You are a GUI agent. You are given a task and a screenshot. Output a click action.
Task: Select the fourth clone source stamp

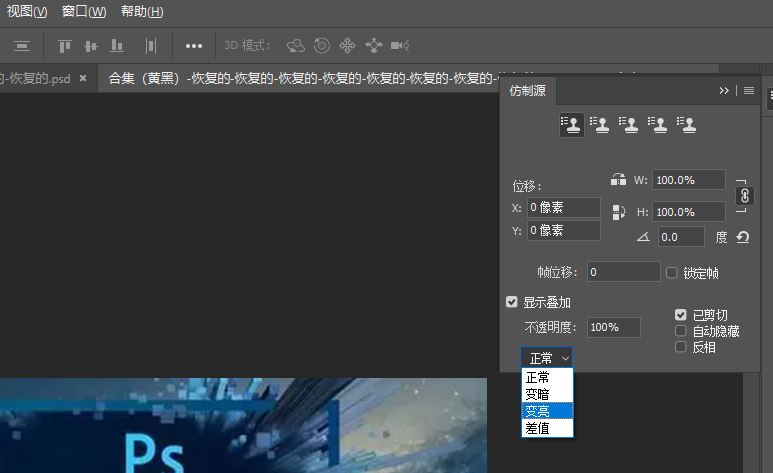658,125
